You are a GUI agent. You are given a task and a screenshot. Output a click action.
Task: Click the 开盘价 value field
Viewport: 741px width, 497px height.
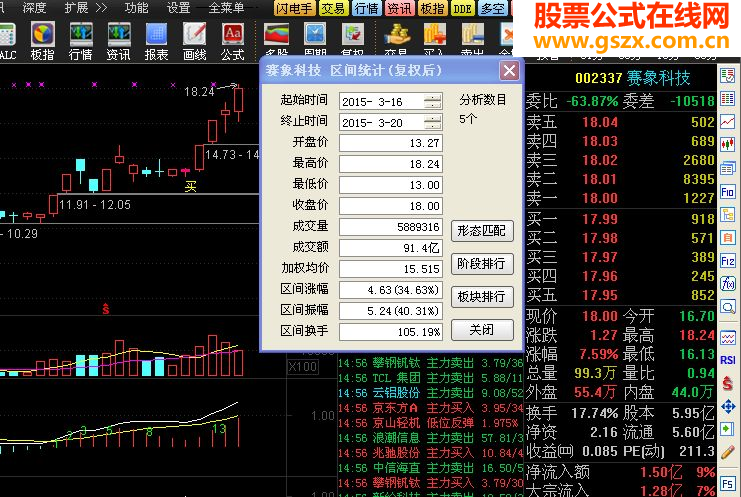pyautogui.click(x=391, y=143)
